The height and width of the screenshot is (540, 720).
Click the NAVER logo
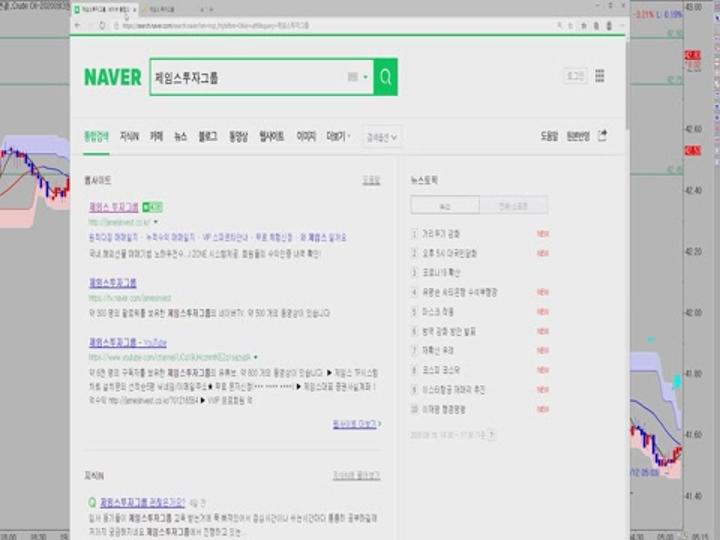112,77
